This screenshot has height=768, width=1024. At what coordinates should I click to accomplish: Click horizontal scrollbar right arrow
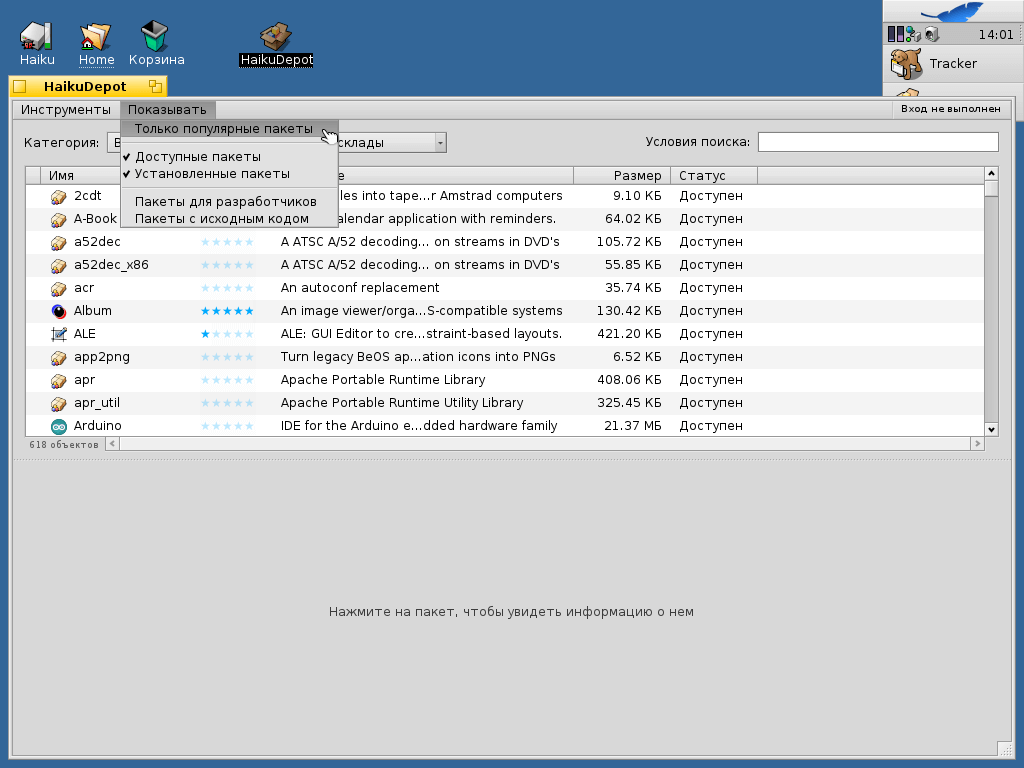978,444
